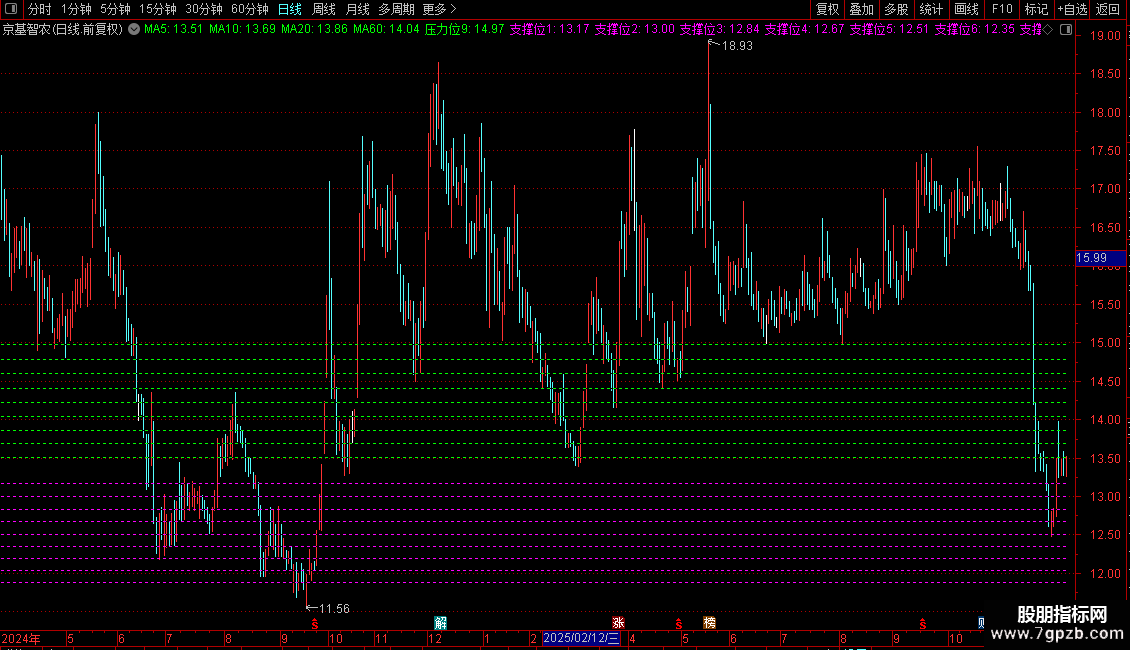Click the 复权 button
This screenshot has height=650, width=1130.
[827, 9]
